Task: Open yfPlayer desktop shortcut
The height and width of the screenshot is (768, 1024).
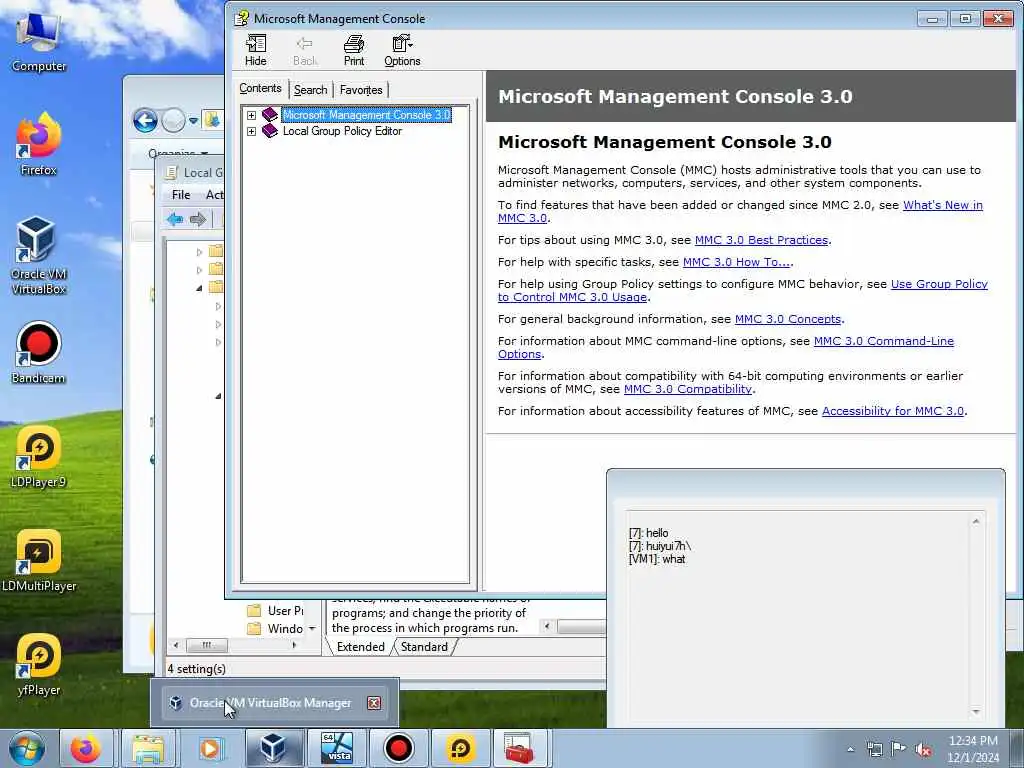Action: [x=39, y=664]
